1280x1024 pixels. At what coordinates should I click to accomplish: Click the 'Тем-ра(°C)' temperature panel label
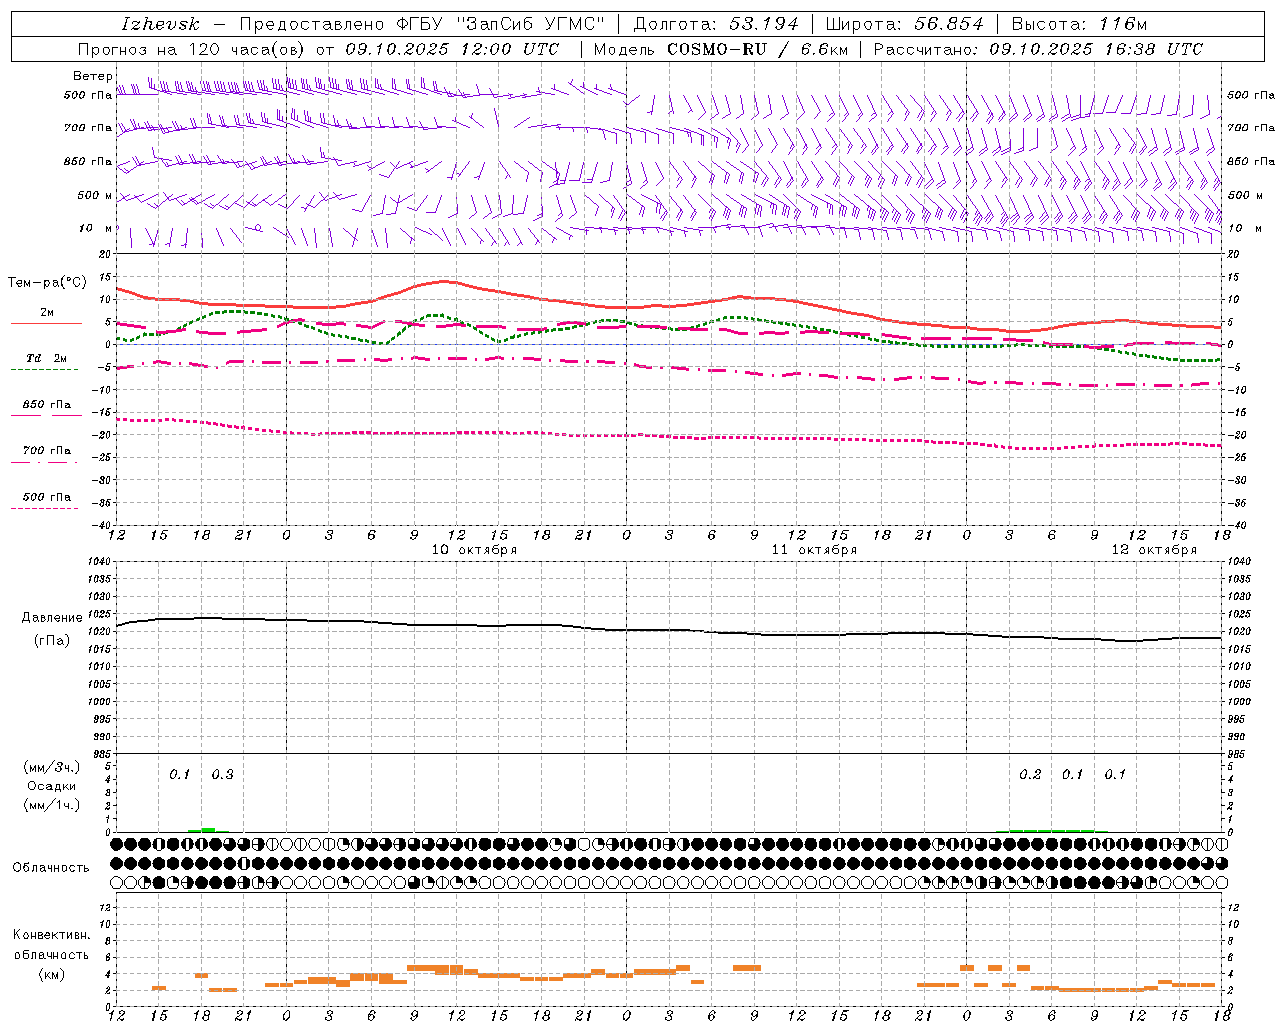pos(47,283)
